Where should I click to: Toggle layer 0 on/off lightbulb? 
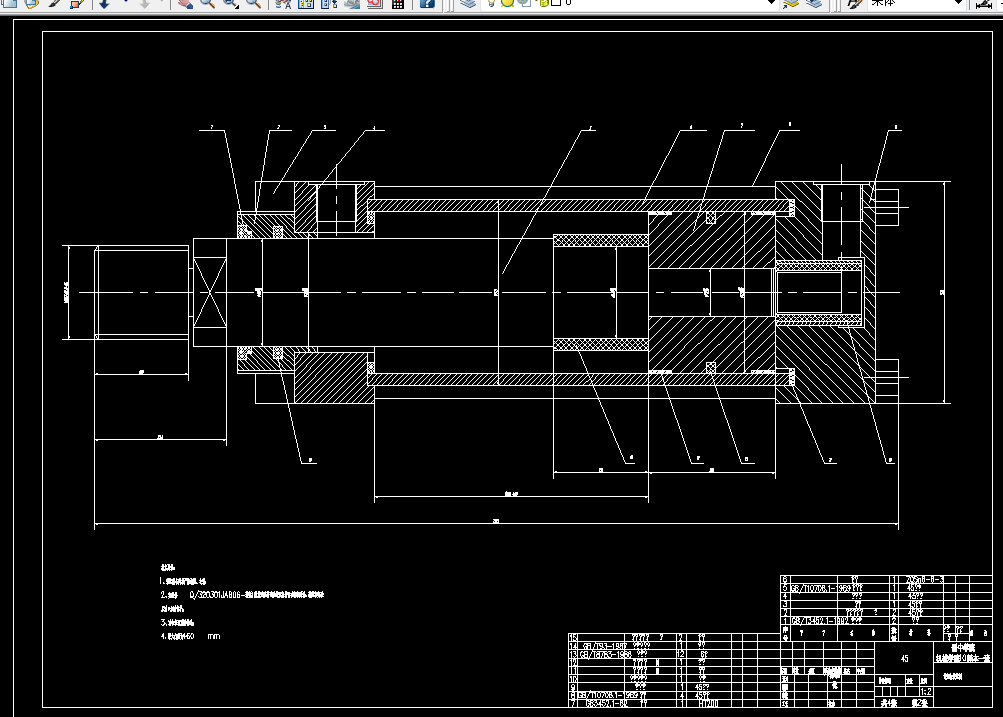(x=491, y=3)
